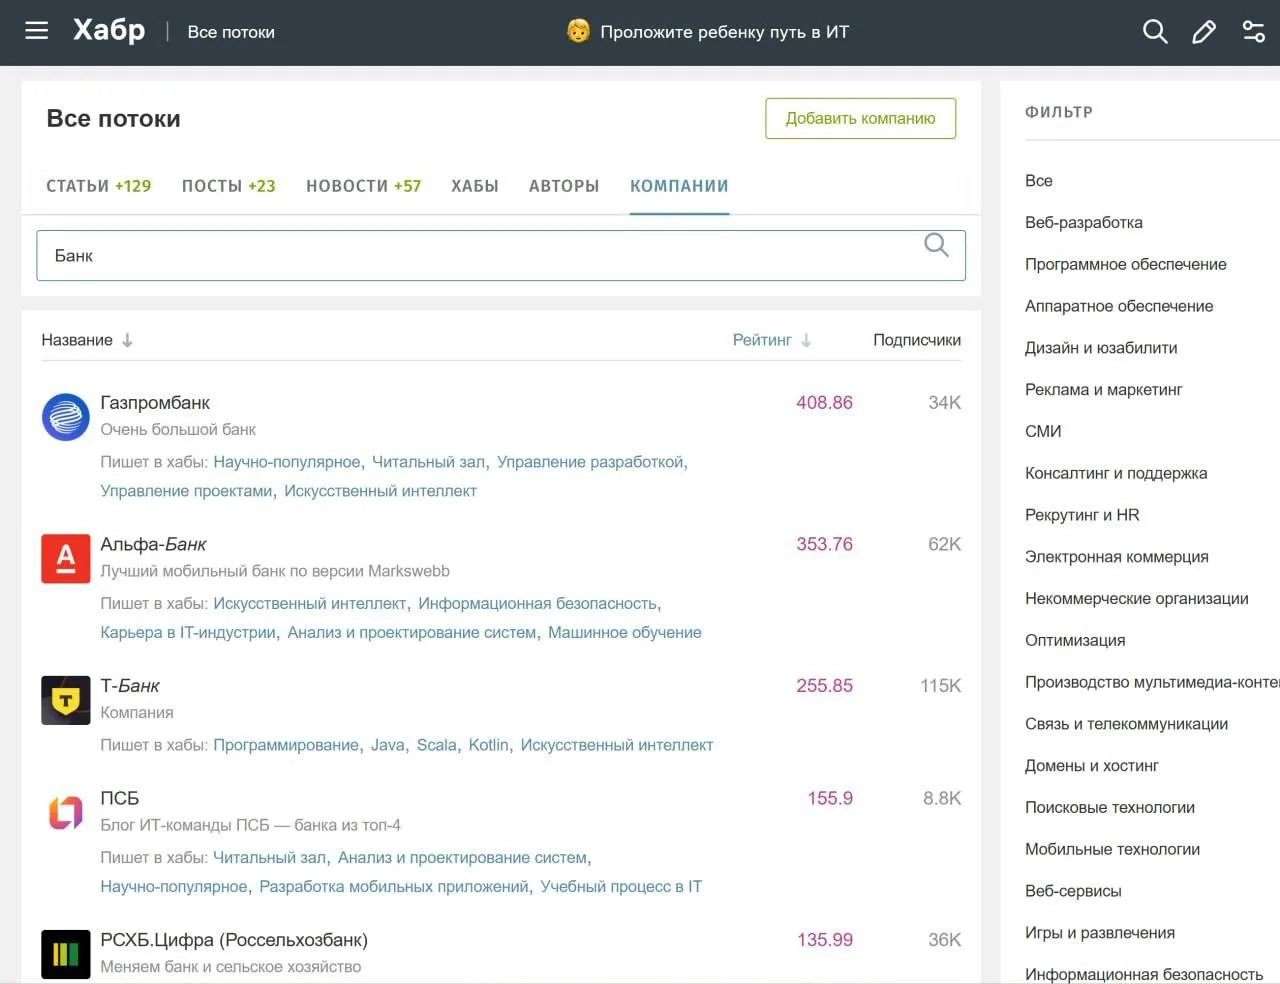Click Добавить компанию button

[x=860, y=118]
